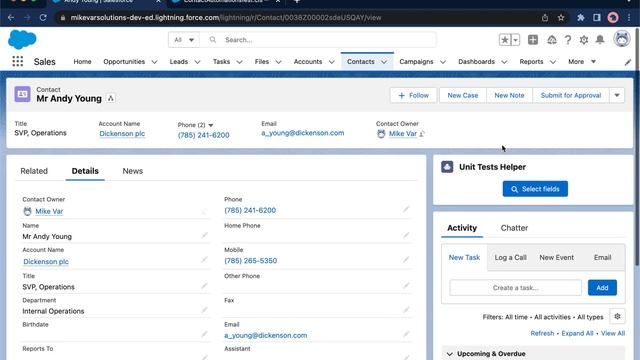Click the Create a task input

click(x=516, y=288)
